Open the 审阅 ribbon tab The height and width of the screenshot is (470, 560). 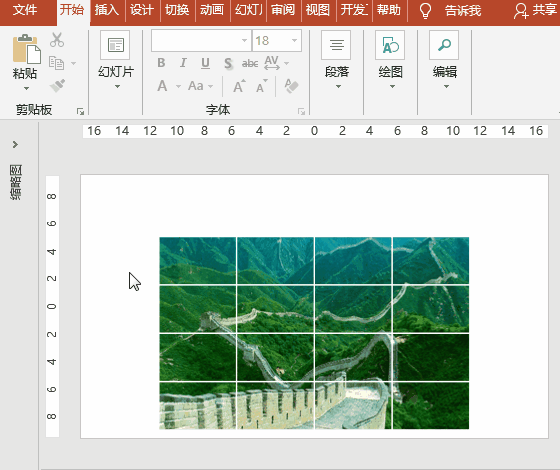283,10
